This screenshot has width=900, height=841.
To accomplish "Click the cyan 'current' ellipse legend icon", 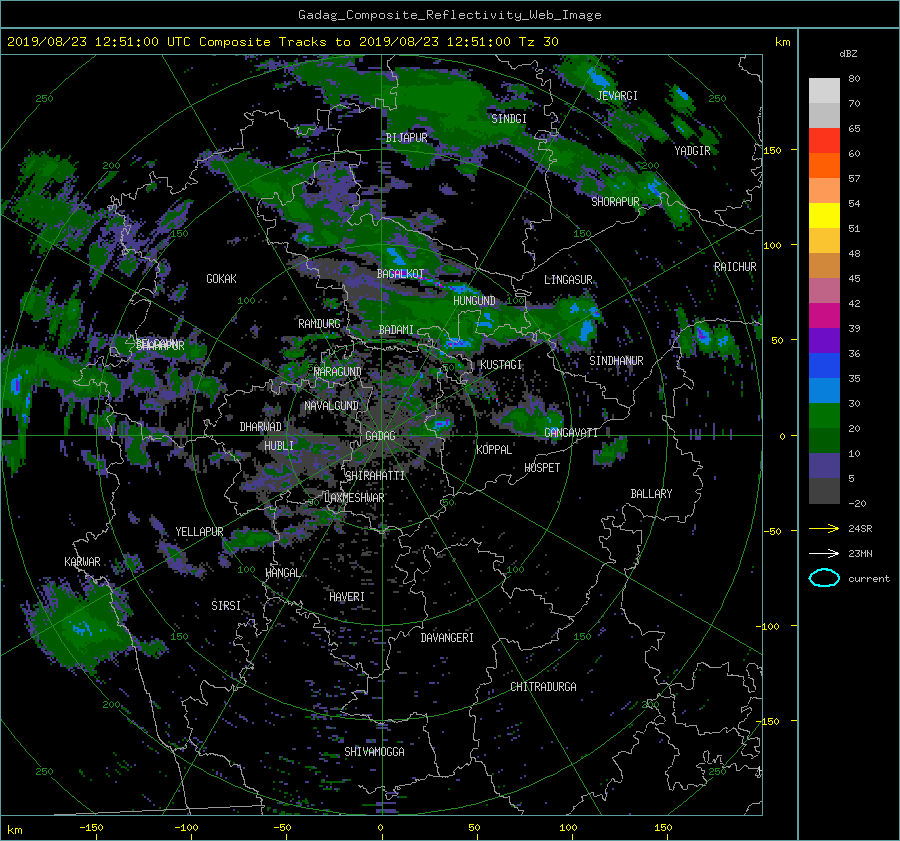I will [x=824, y=578].
